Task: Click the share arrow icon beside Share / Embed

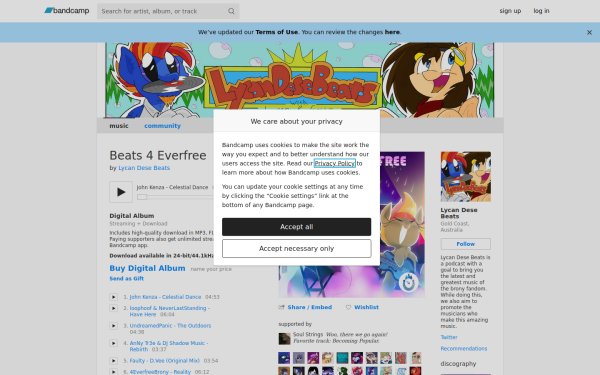Action: pyautogui.click(x=282, y=307)
